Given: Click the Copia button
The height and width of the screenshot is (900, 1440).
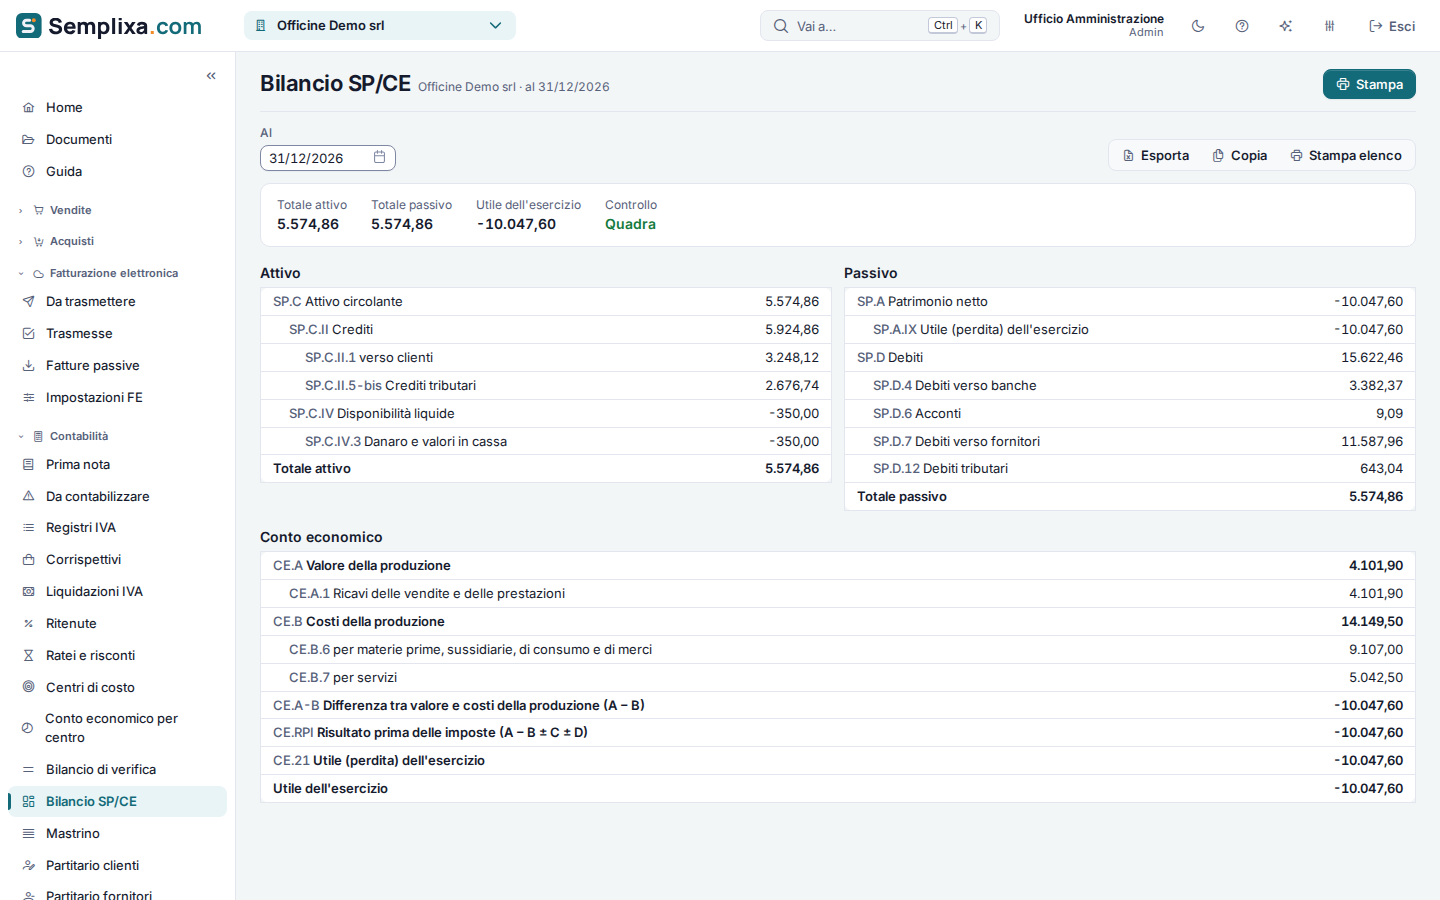Looking at the screenshot, I should click(x=1240, y=155).
